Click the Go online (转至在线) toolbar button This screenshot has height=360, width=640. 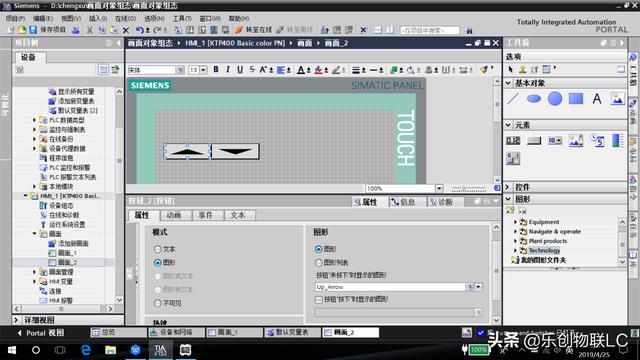(253, 30)
